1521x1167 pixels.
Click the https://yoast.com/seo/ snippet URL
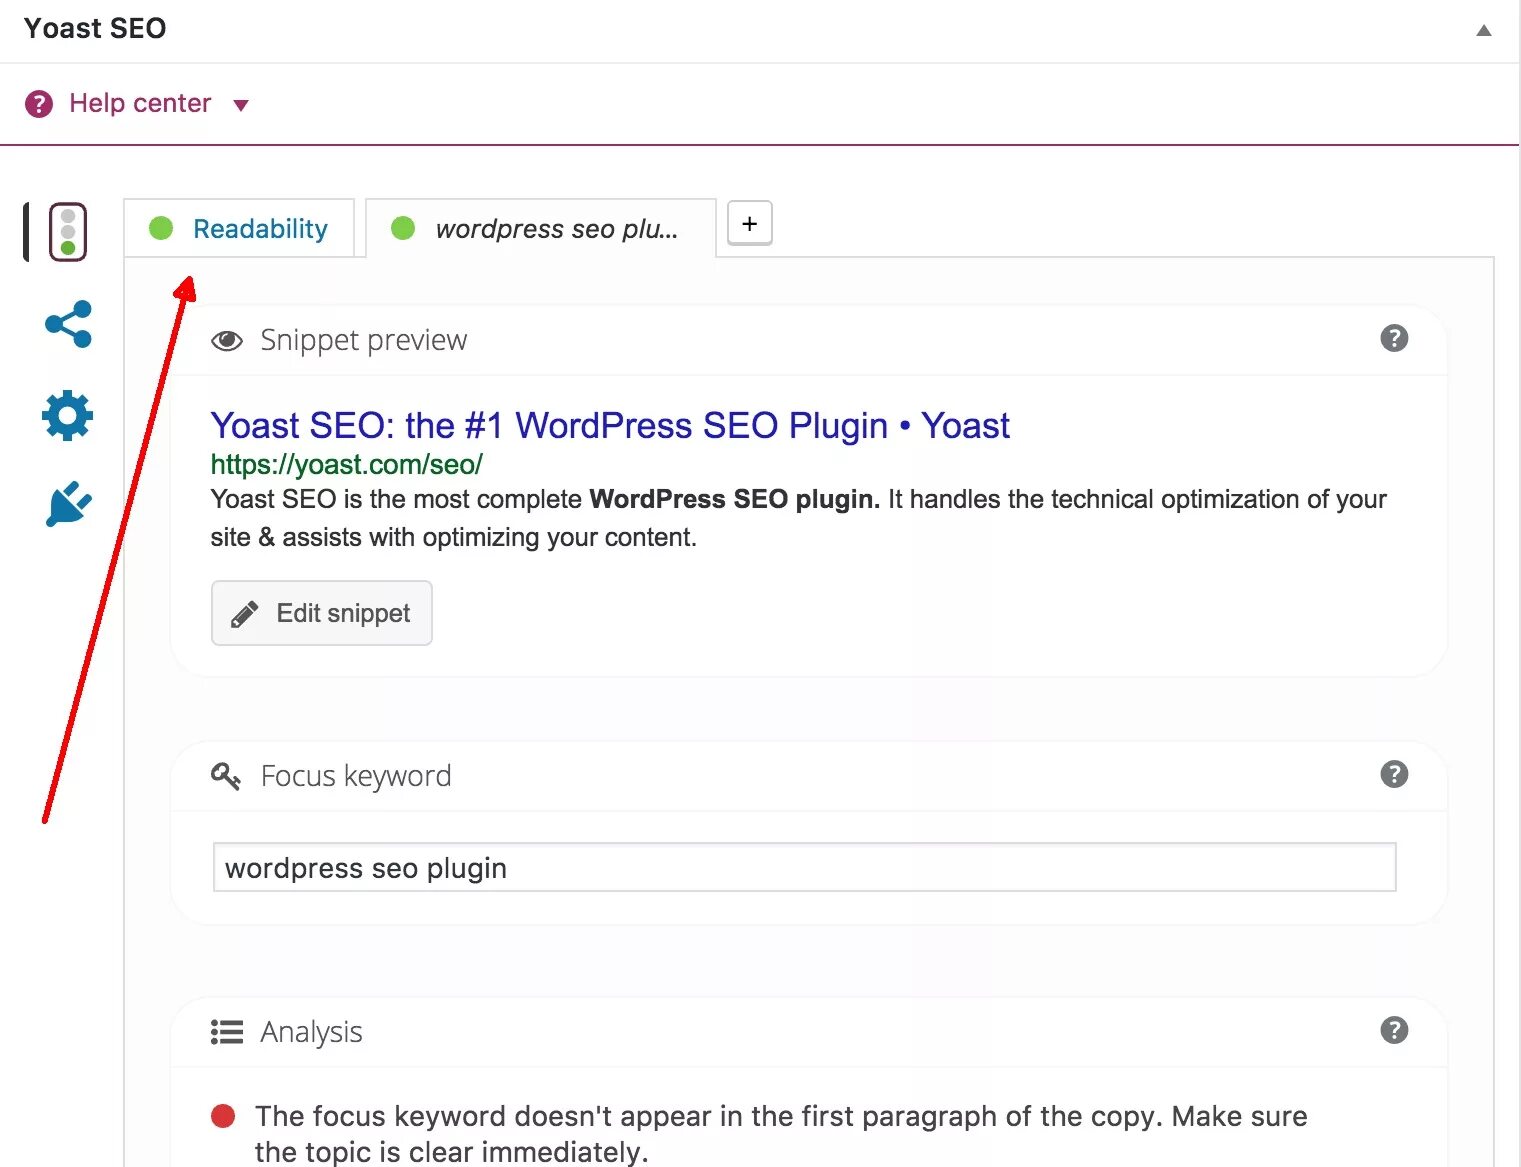click(x=346, y=464)
